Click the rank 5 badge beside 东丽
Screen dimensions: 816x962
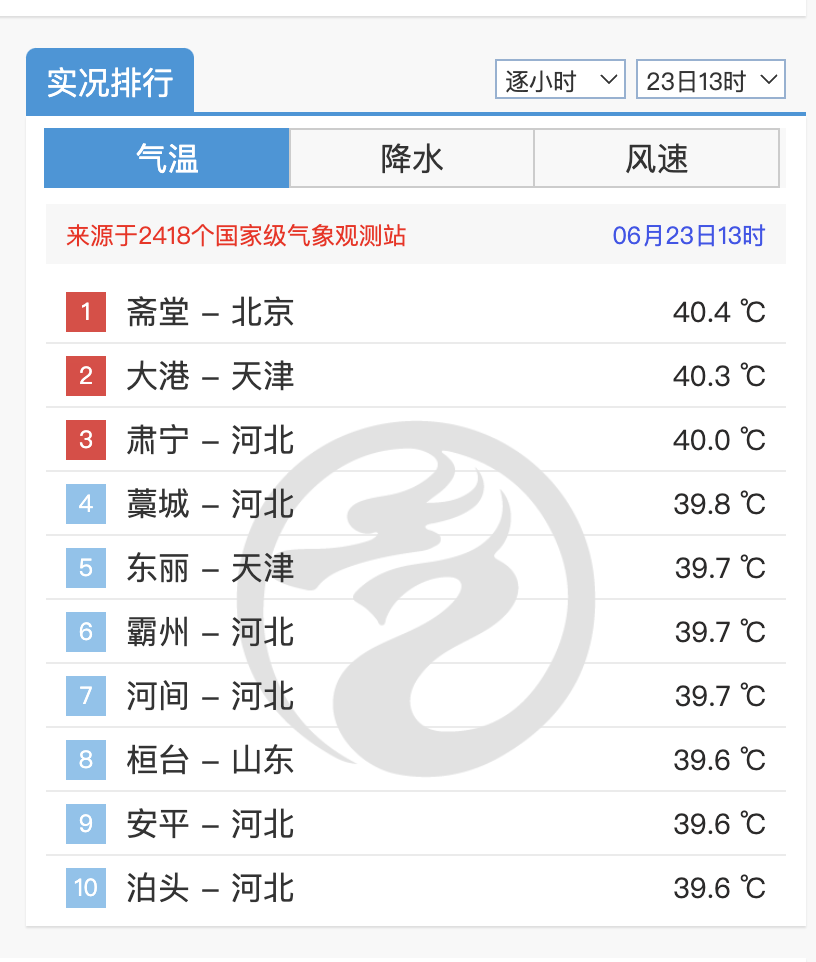click(x=85, y=568)
